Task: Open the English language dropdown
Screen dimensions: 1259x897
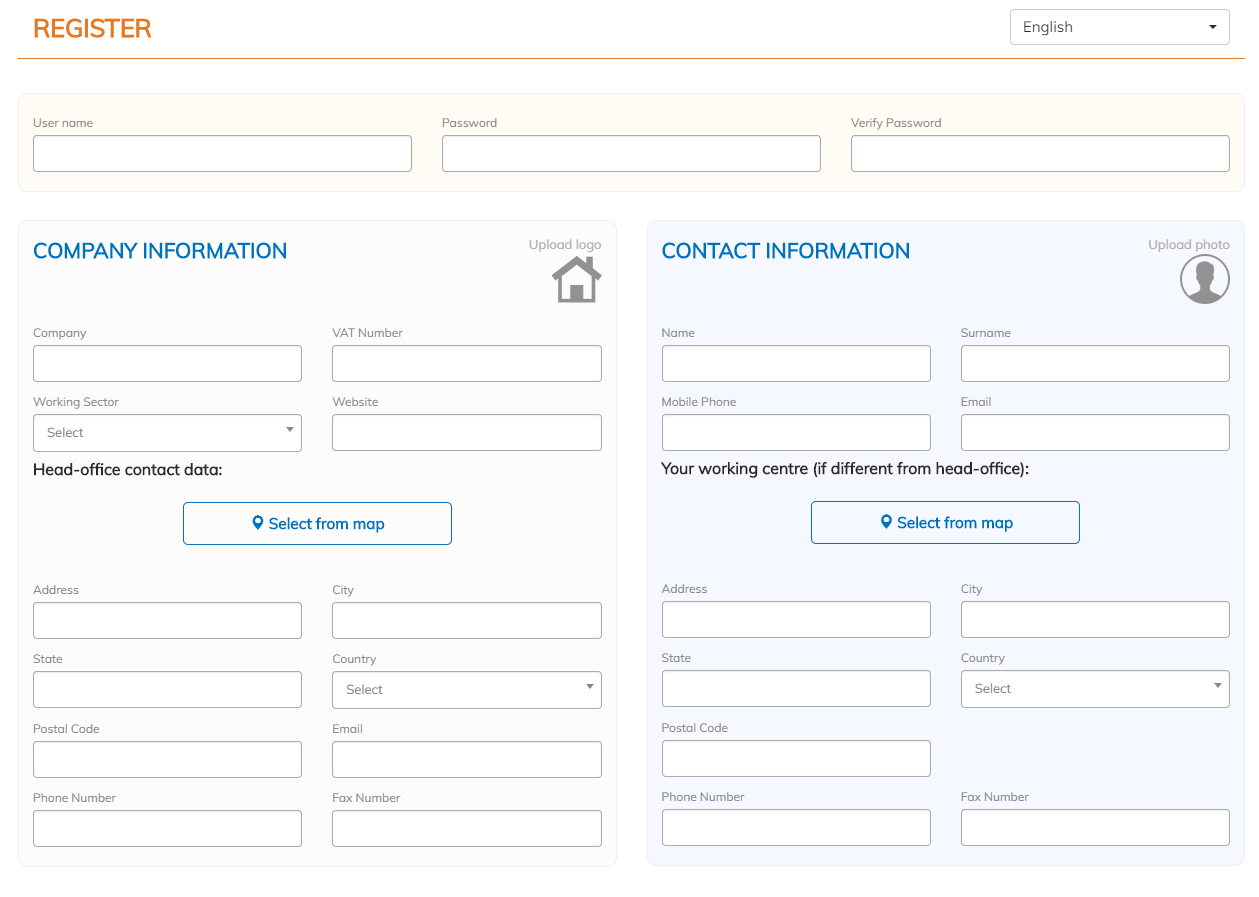Action: [x=1119, y=27]
